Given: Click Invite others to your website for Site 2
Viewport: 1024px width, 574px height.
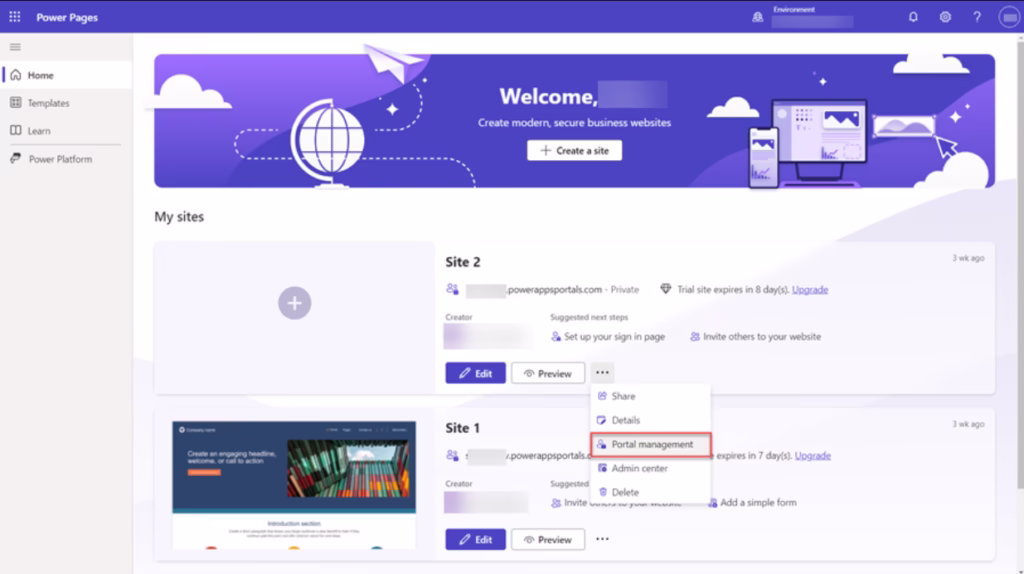Looking at the screenshot, I should pos(756,336).
